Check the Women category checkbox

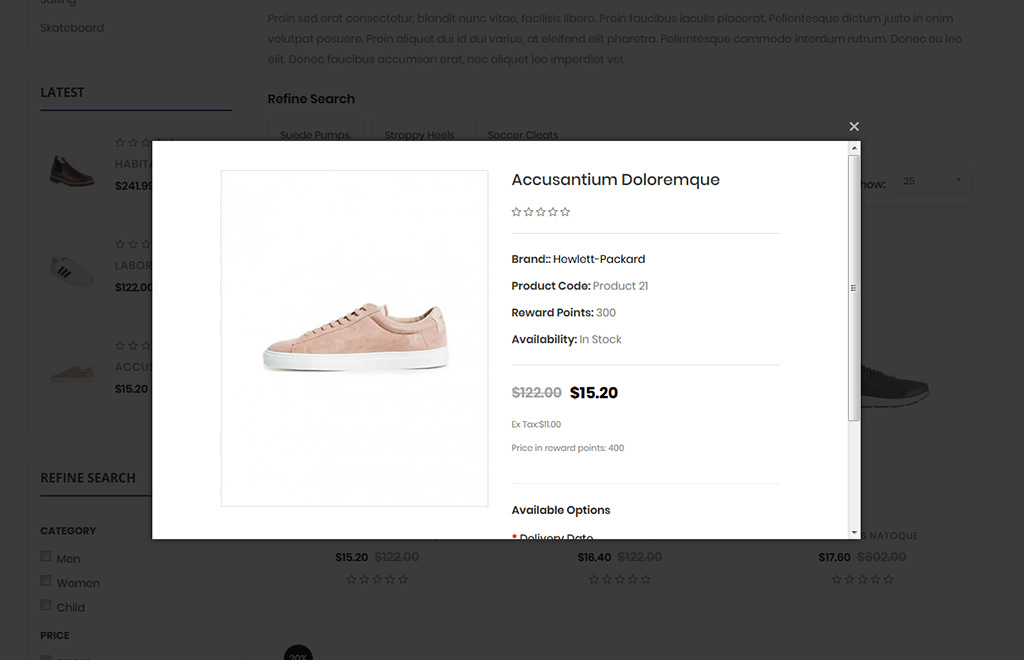[x=46, y=581]
